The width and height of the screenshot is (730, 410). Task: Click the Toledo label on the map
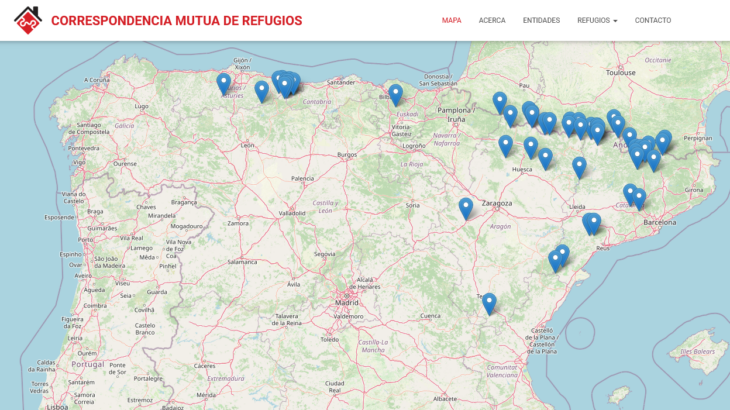(x=330, y=340)
